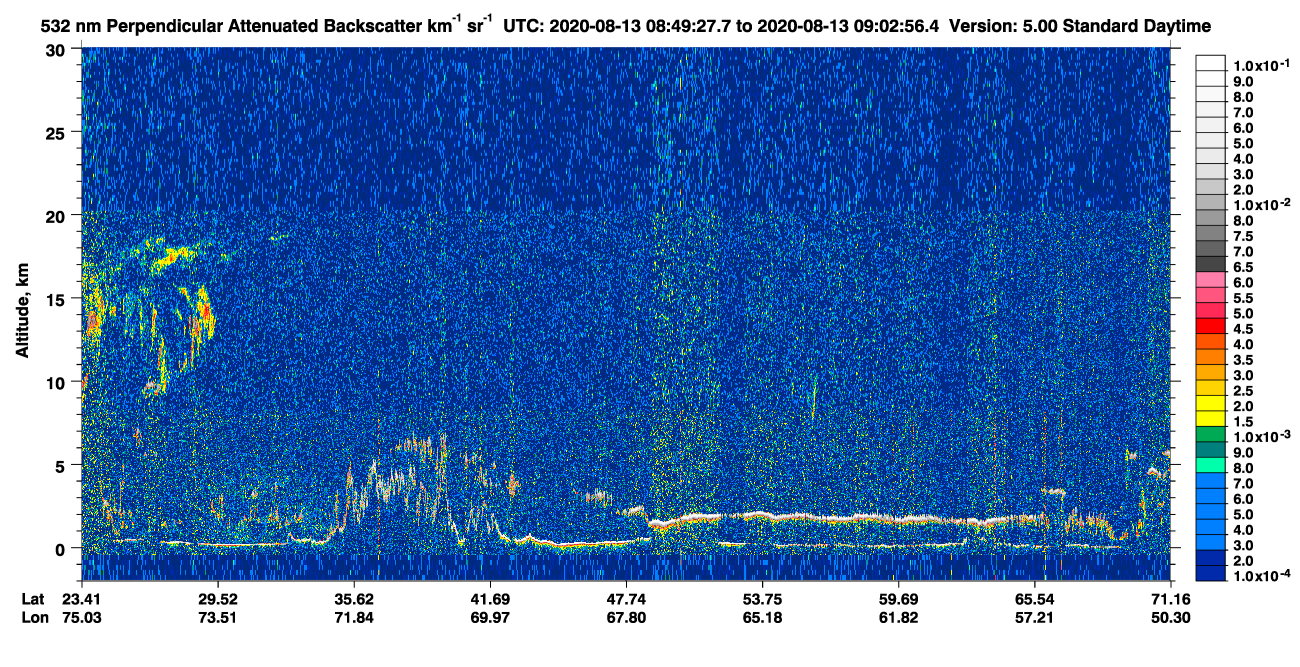1300x667 pixels.
Task: Click longitude value '50.30'
Action: click(1170, 618)
